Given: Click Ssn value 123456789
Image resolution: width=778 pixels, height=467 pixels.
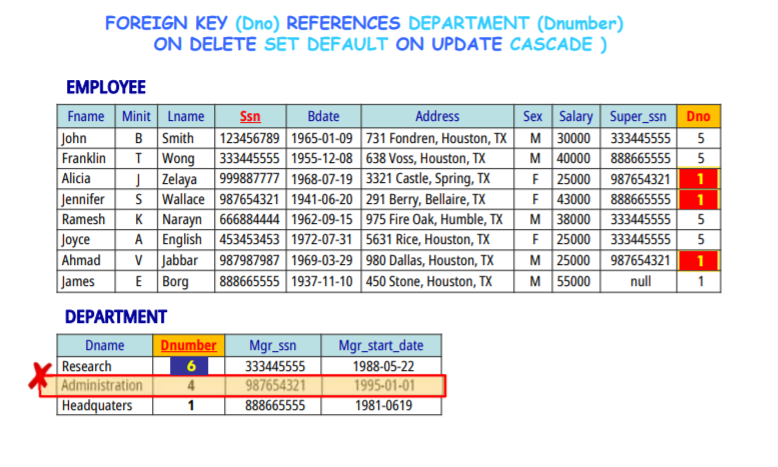Looking at the screenshot, I should [x=250, y=138].
